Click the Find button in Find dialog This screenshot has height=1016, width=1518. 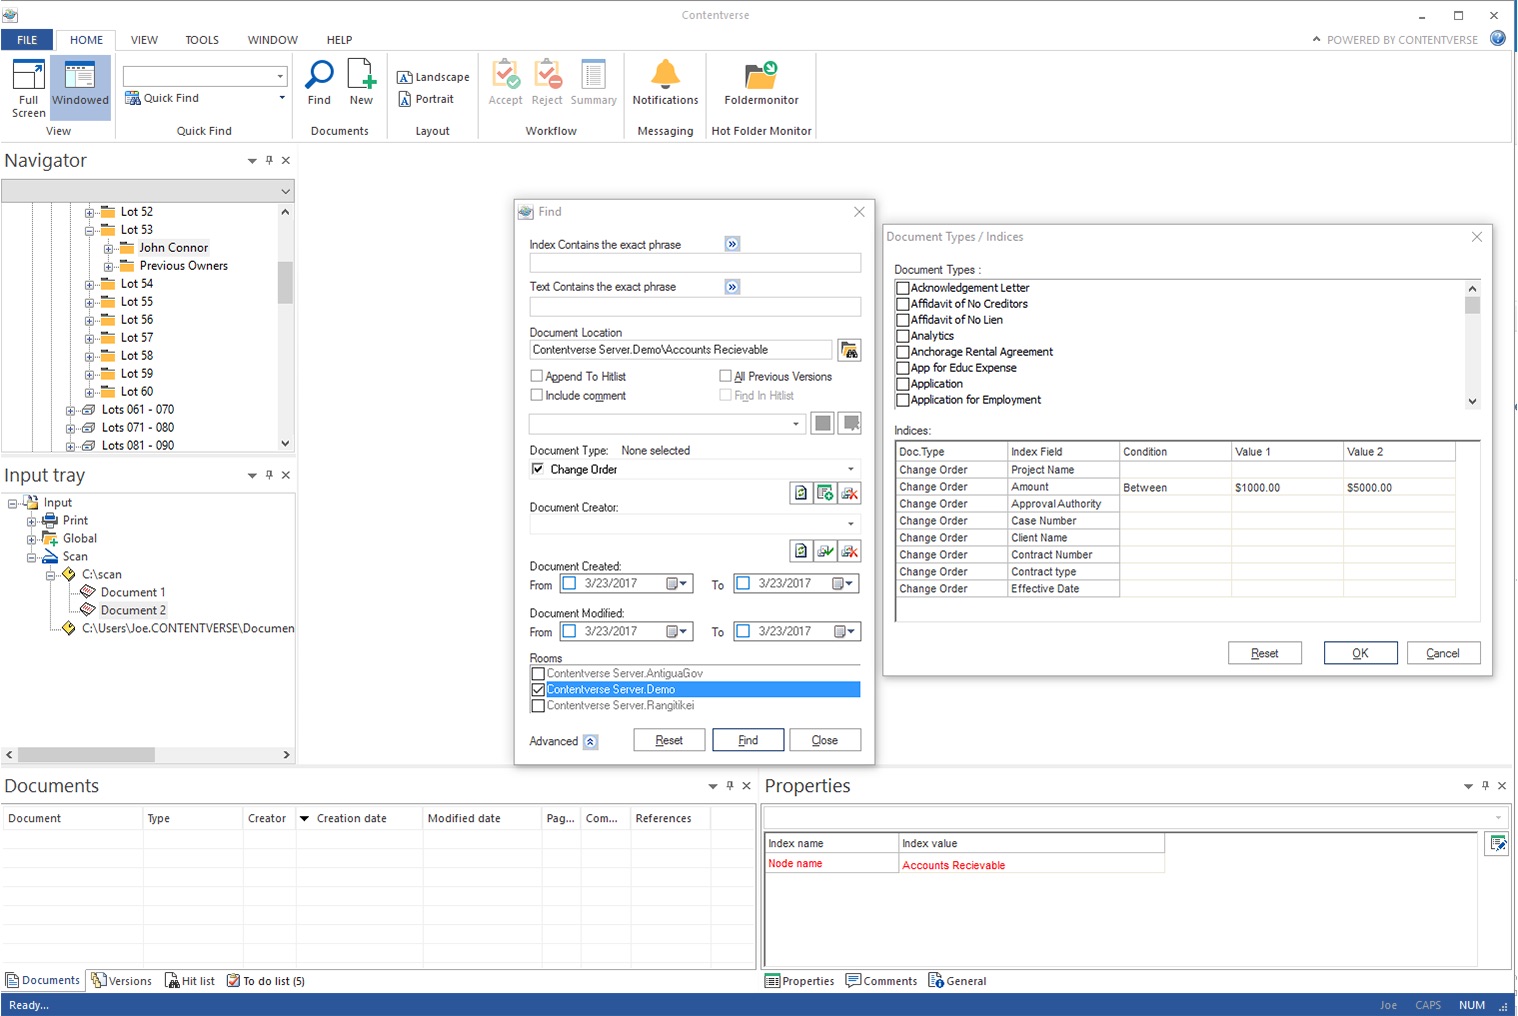(x=748, y=740)
